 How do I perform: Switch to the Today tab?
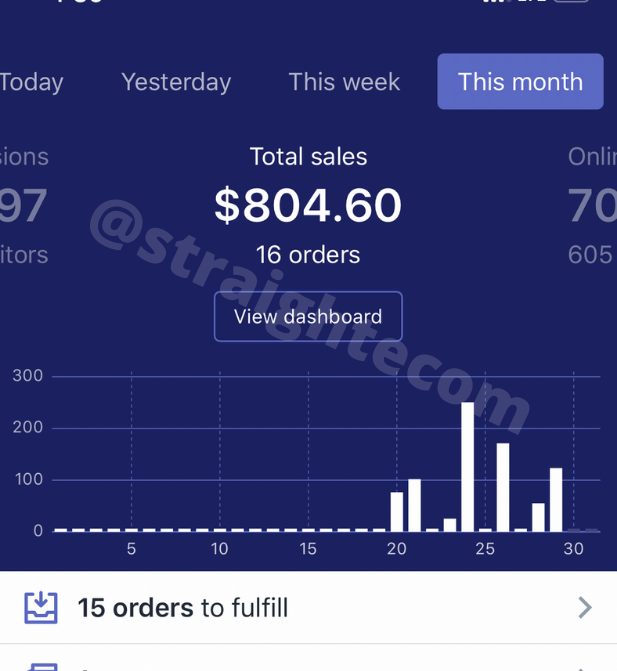(x=31, y=82)
